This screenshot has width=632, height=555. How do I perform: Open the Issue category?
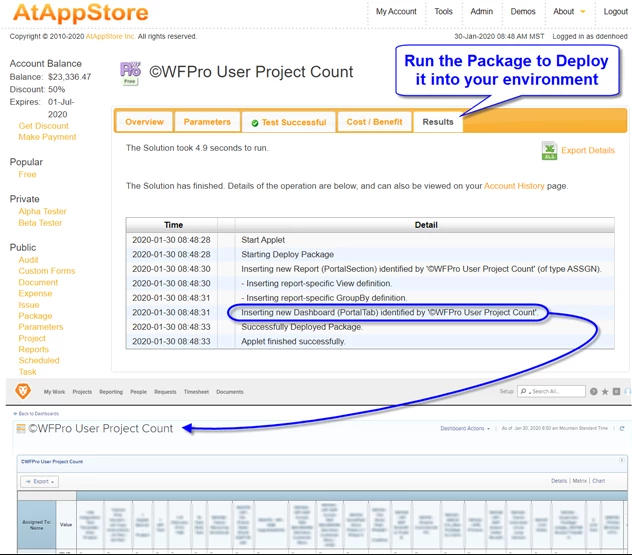(29, 305)
